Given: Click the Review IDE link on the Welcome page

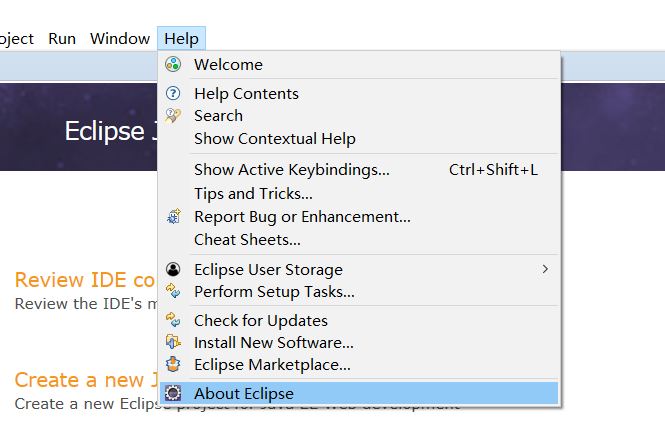Looking at the screenshot, I should 85,280.
